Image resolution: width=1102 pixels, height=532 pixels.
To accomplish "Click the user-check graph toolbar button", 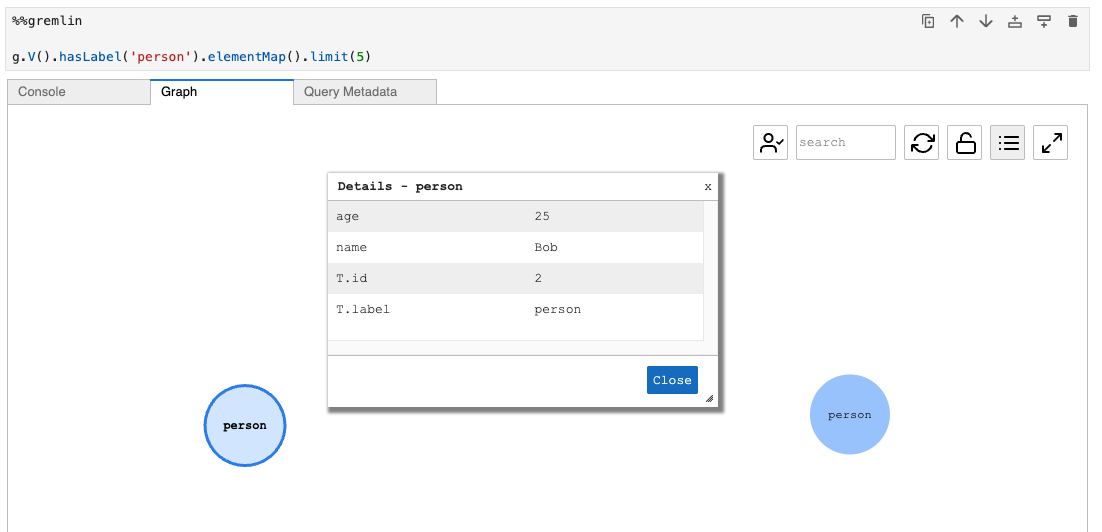I will pos(771,143).
